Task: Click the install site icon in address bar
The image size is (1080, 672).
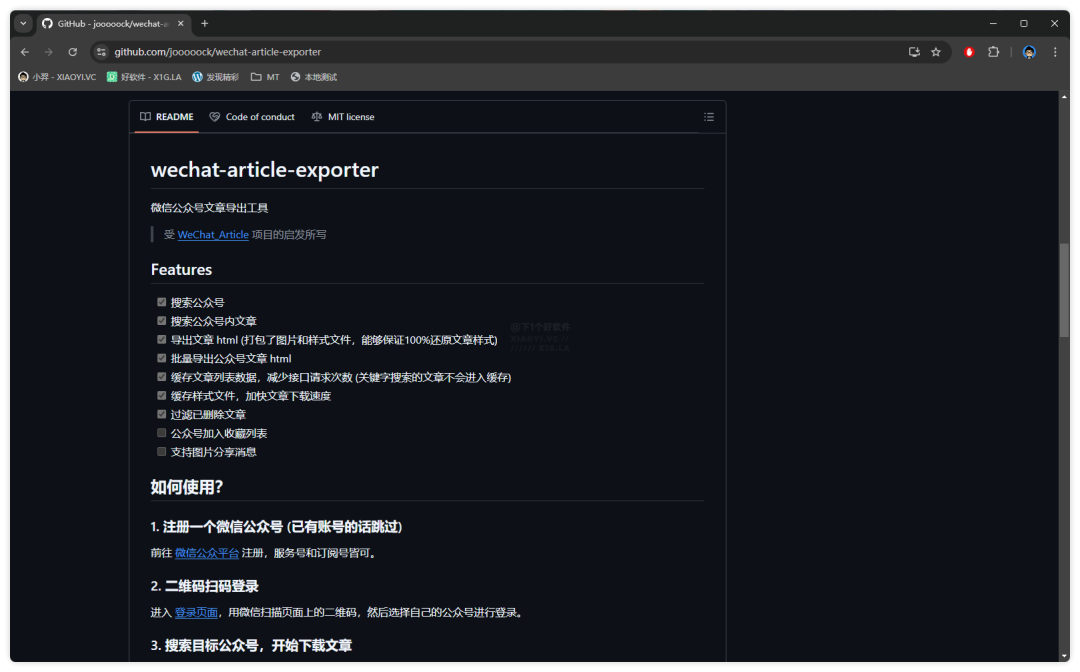Action: [913, 52]
